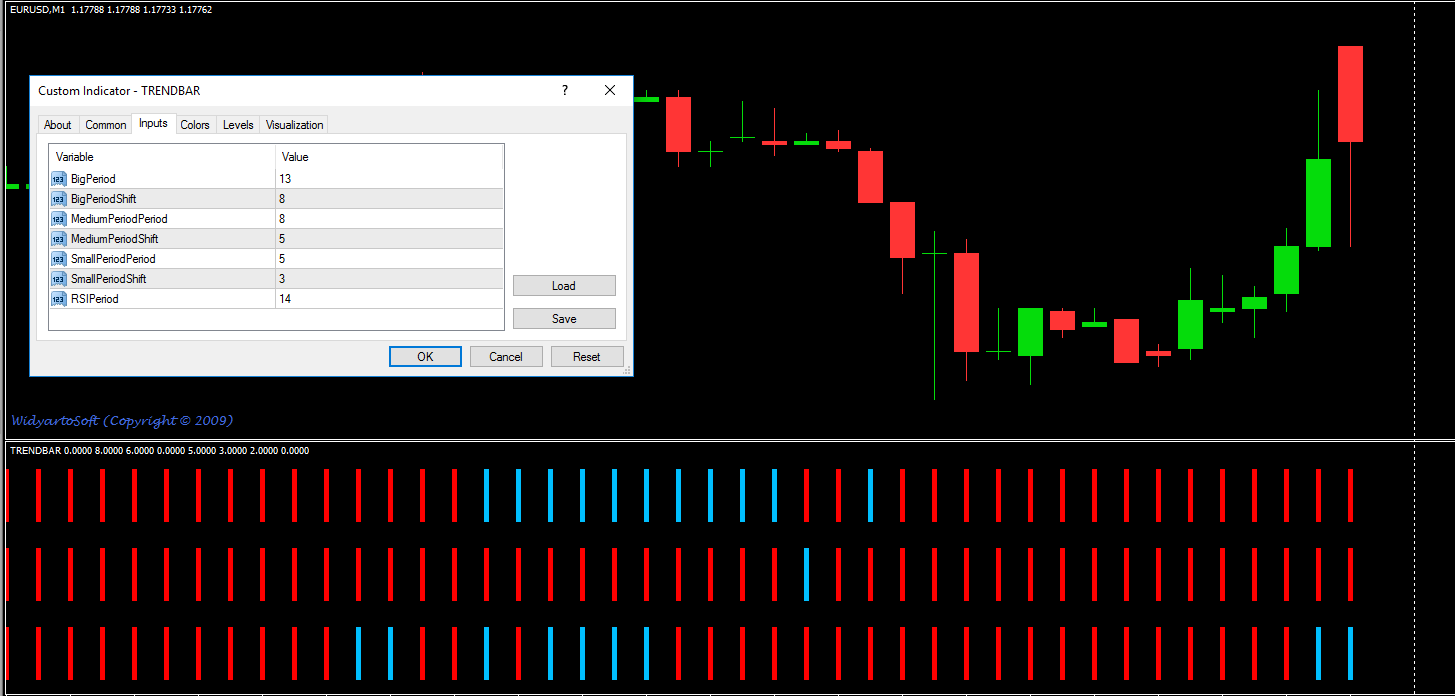1455x696 pixels.
Task: Select the SmallPeriodPeriod variable name
Action: coord(113,259)
